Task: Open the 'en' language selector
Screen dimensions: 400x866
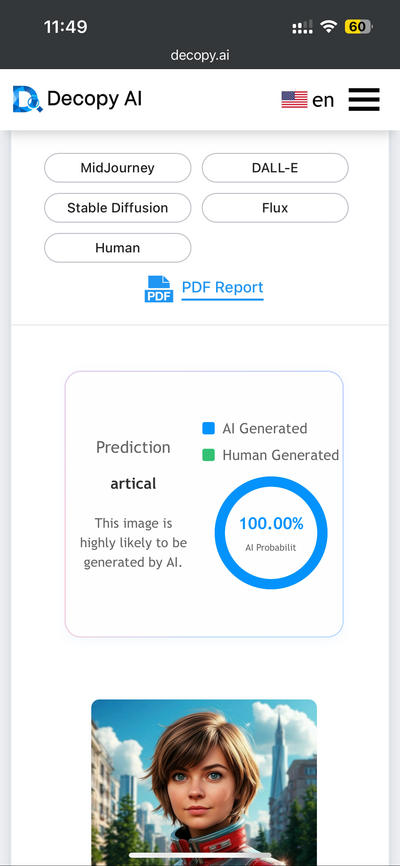Action: [x=323, y=100]
